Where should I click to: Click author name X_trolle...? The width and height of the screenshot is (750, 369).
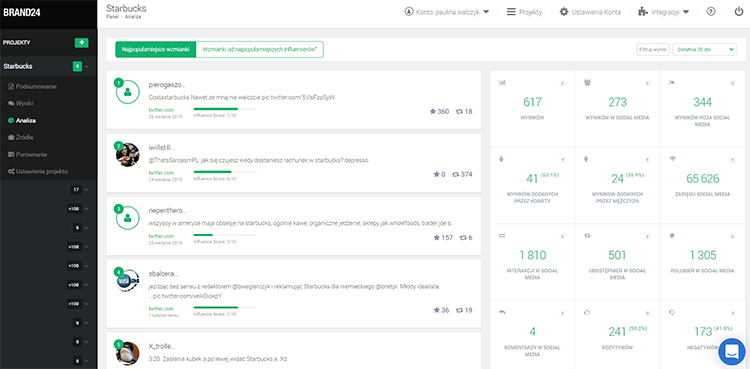tap(162, 347)
